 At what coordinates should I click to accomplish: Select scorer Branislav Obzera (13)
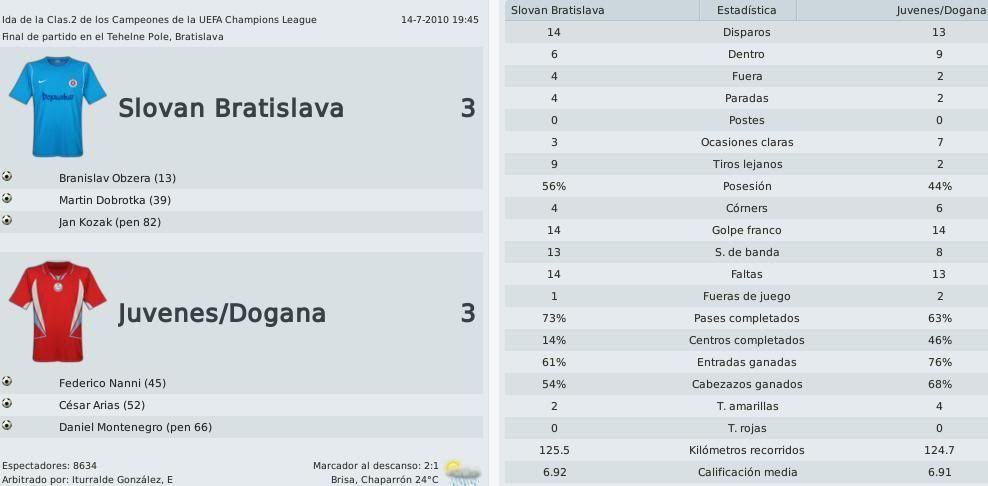(x=117, y=178)
